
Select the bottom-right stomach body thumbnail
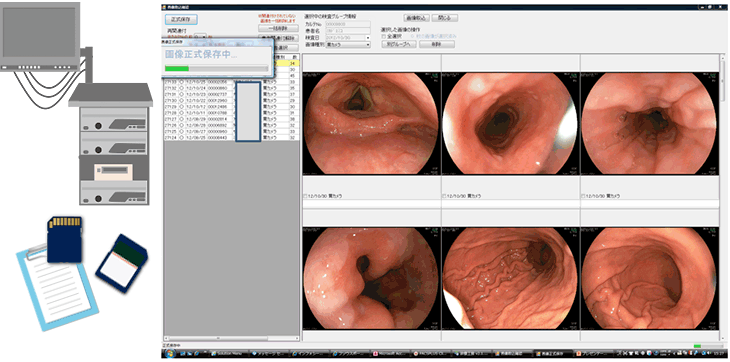point(650,278)
